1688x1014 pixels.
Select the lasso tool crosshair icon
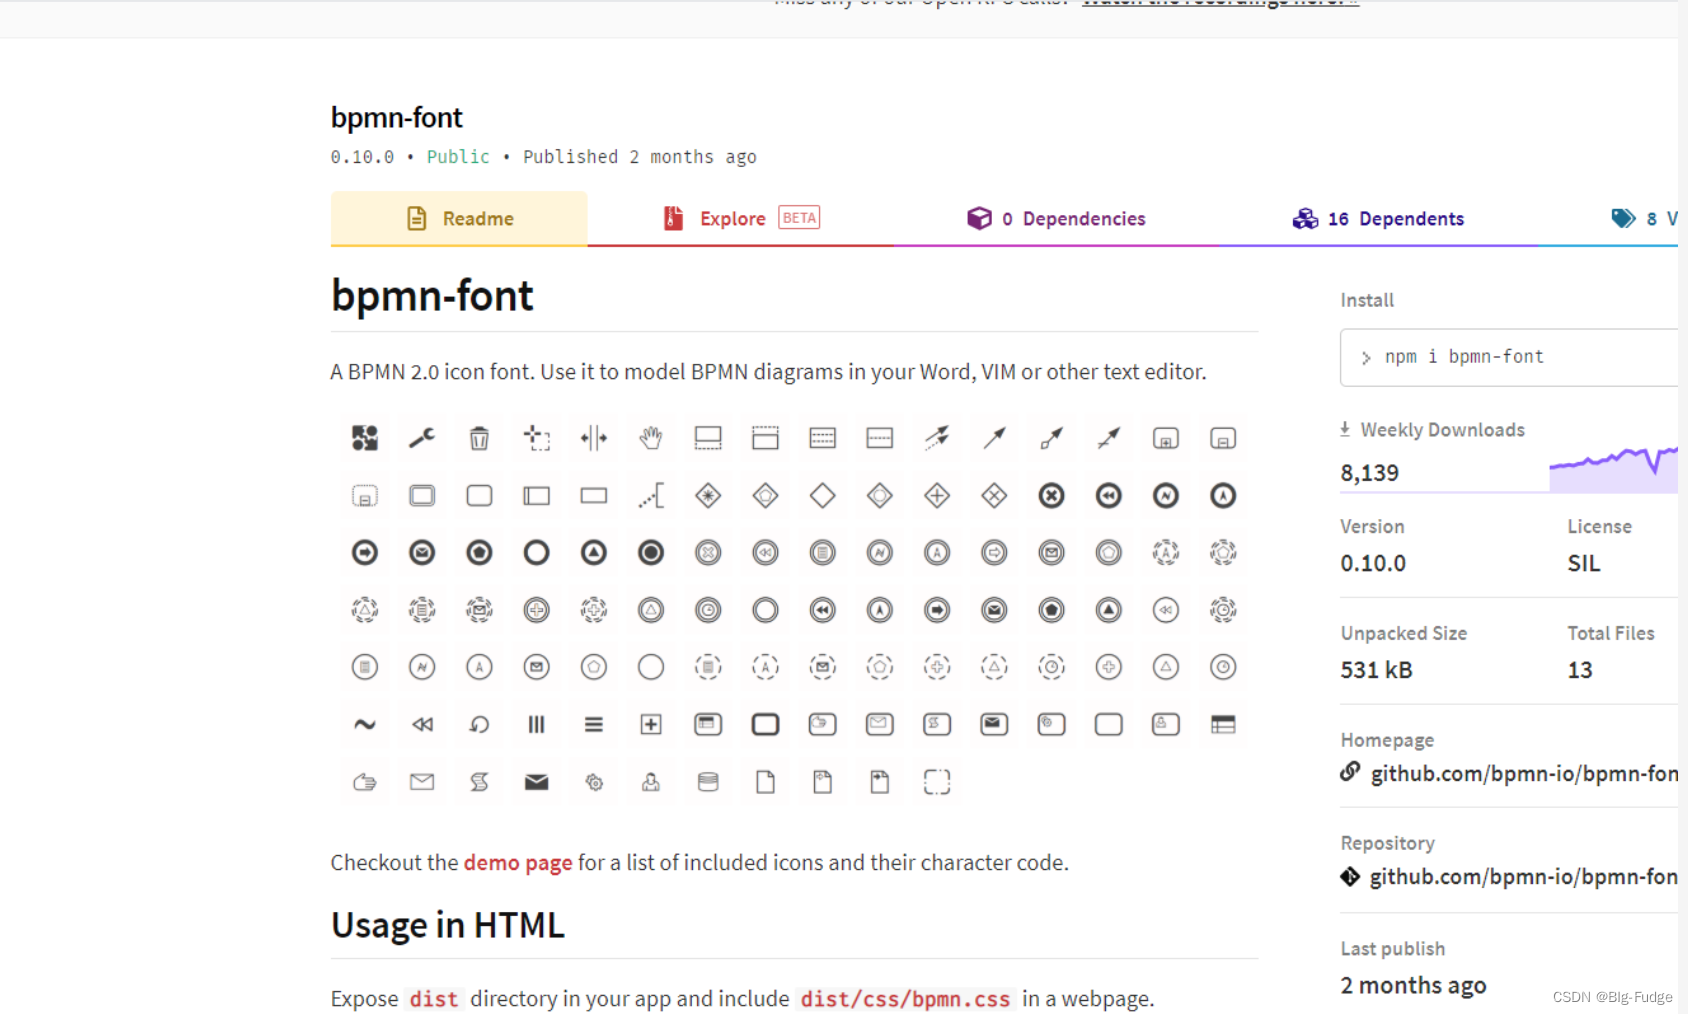click(537, 438)
